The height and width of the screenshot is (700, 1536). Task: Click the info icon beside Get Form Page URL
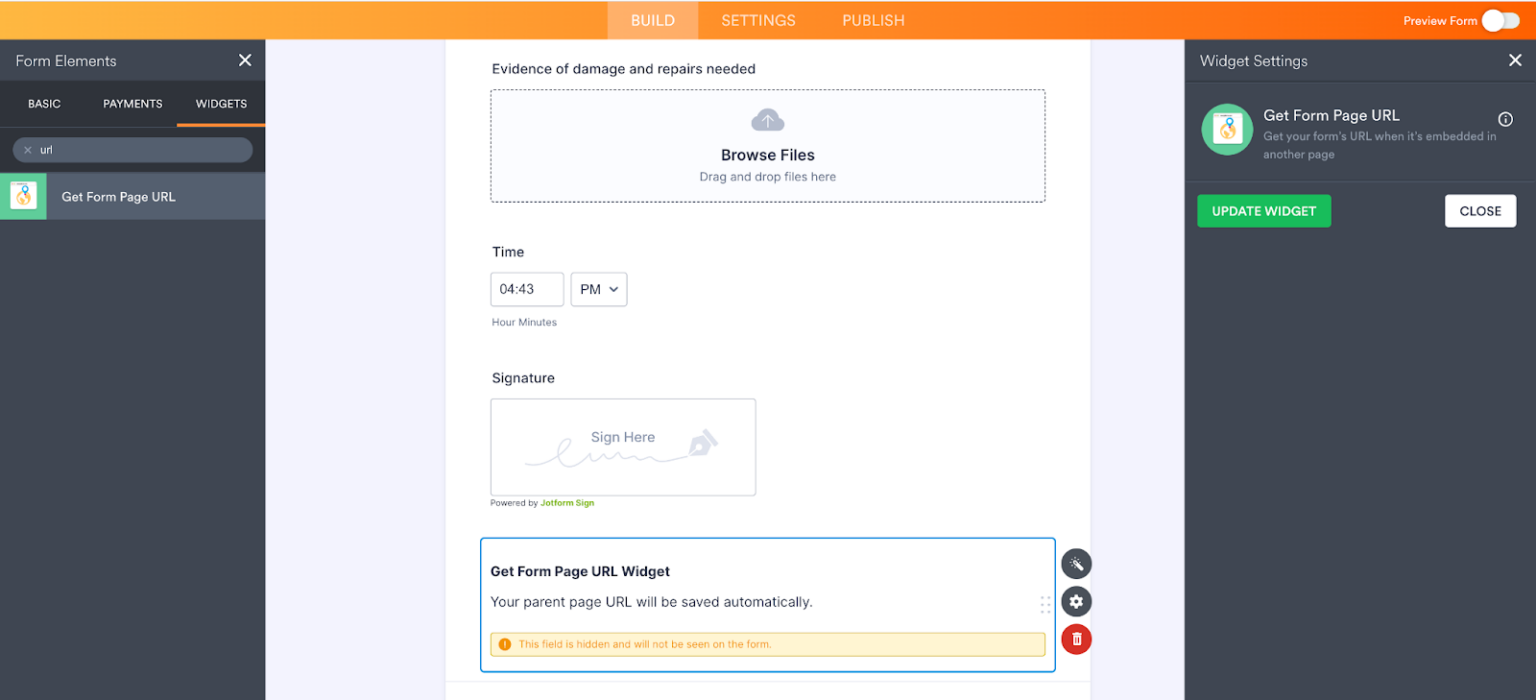1504,119
